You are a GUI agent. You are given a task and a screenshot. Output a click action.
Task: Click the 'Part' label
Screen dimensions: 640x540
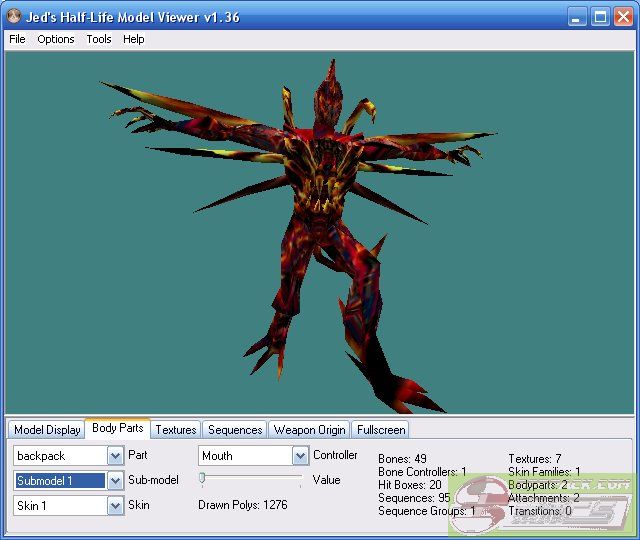coord(138,455)
